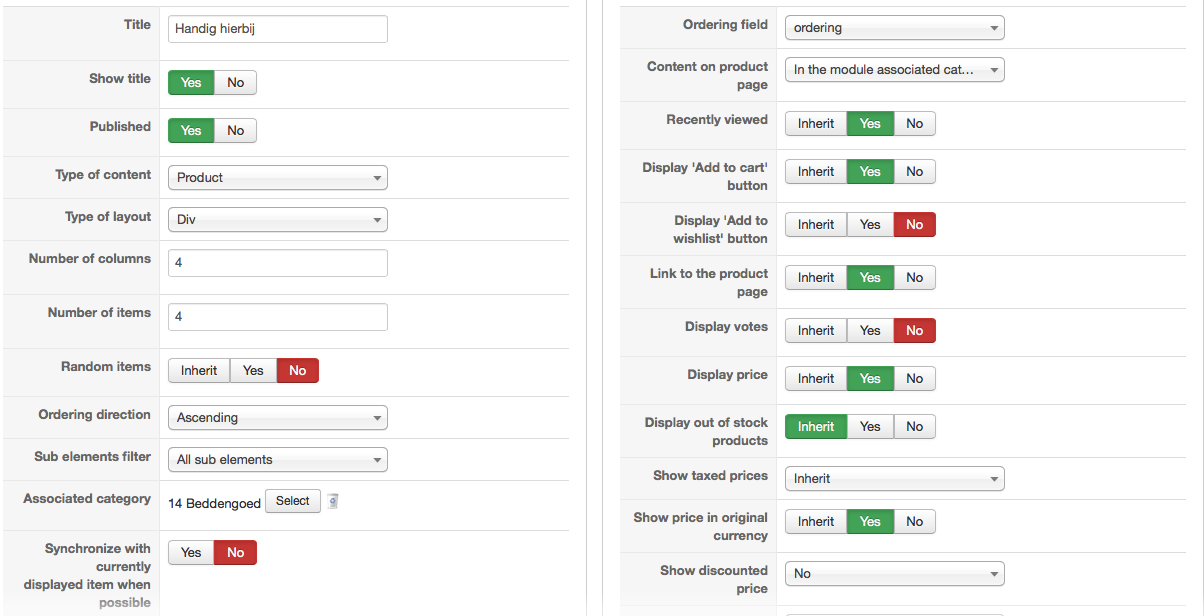Expand the Type of layout dropdown
The height and width of the screenshot is (616, 1204).
[277, 219]
